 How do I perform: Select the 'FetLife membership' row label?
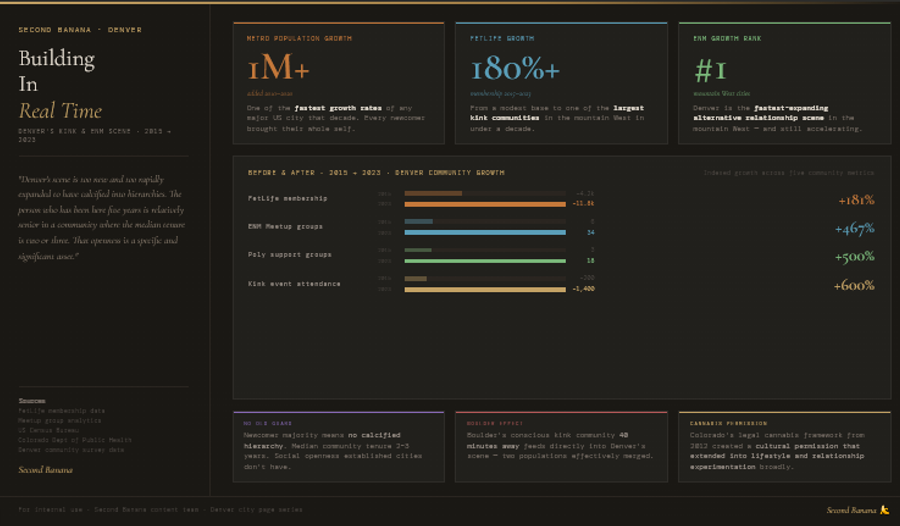pyautogui.click(x=288, y=198)
